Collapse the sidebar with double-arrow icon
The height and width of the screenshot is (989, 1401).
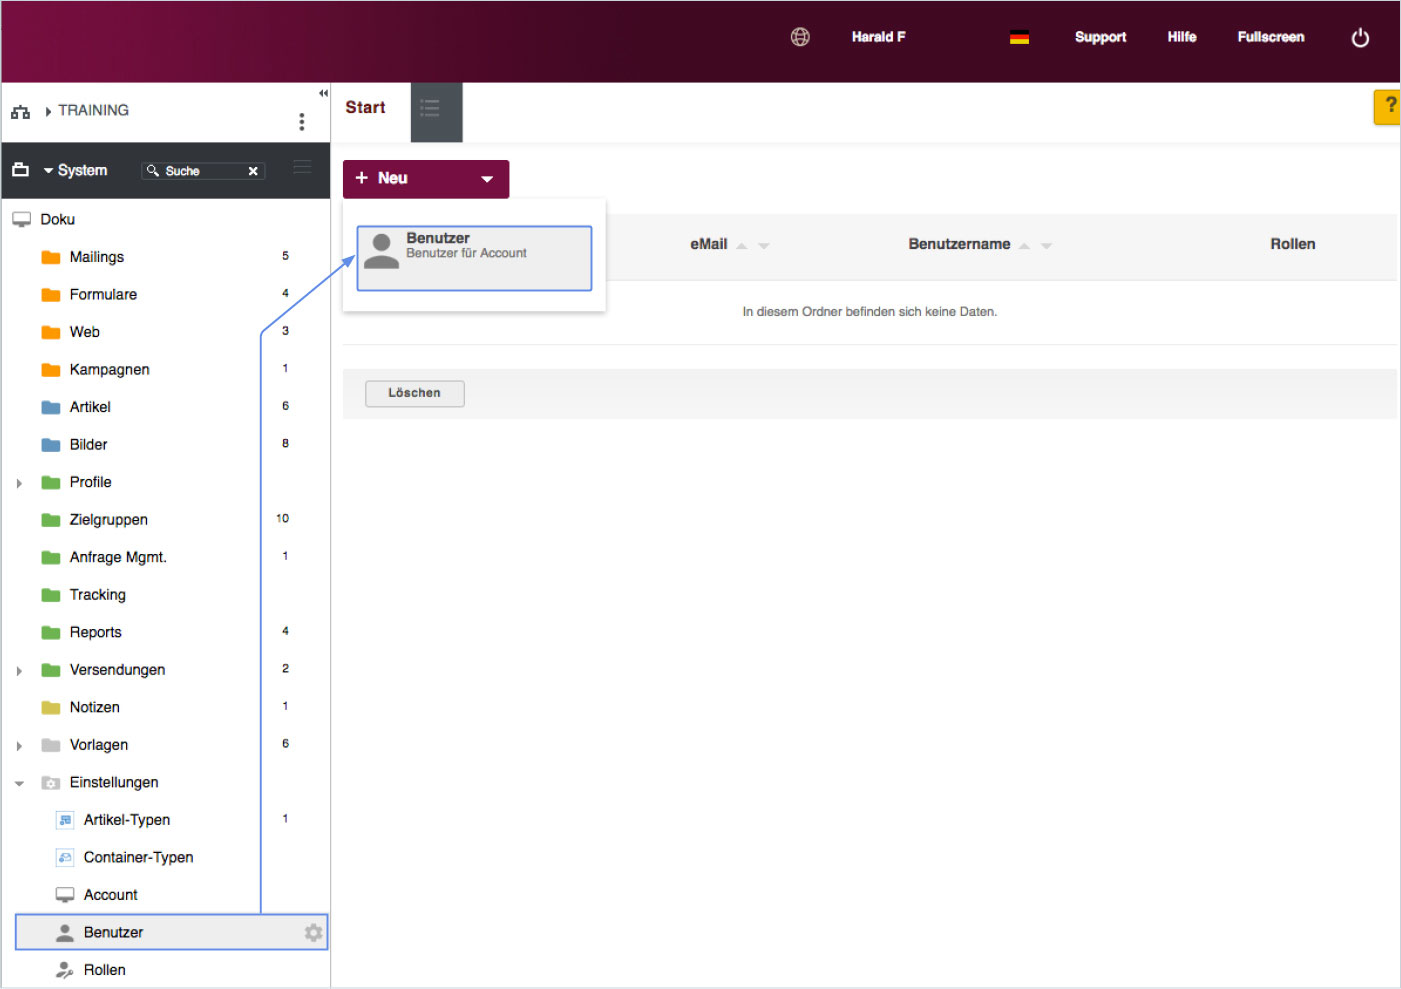(323, 93)
